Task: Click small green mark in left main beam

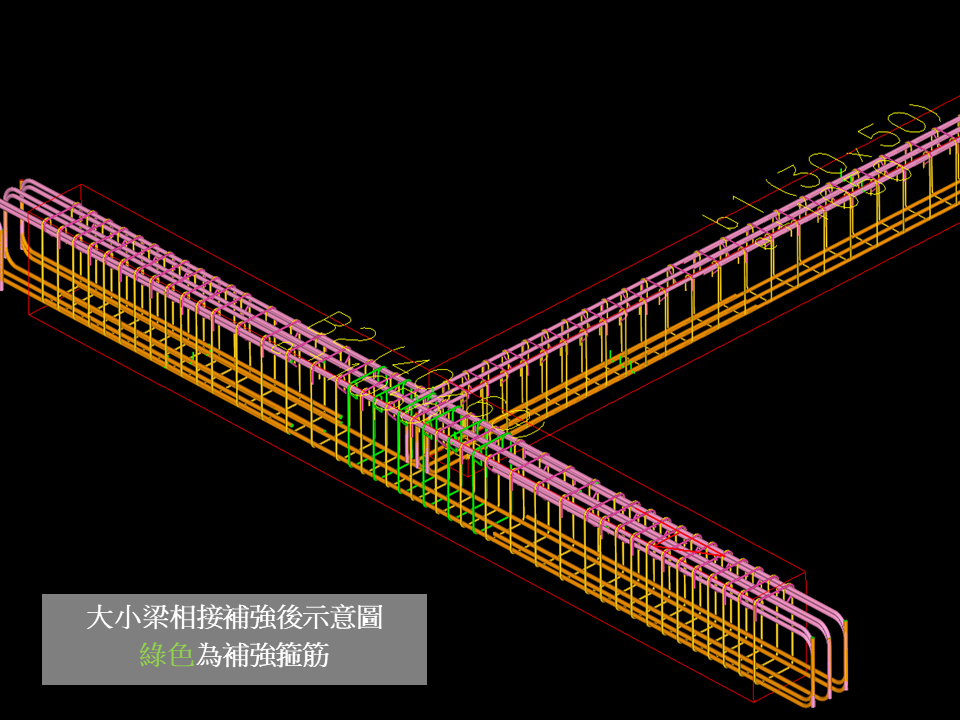Action: [x=193, y=354]
